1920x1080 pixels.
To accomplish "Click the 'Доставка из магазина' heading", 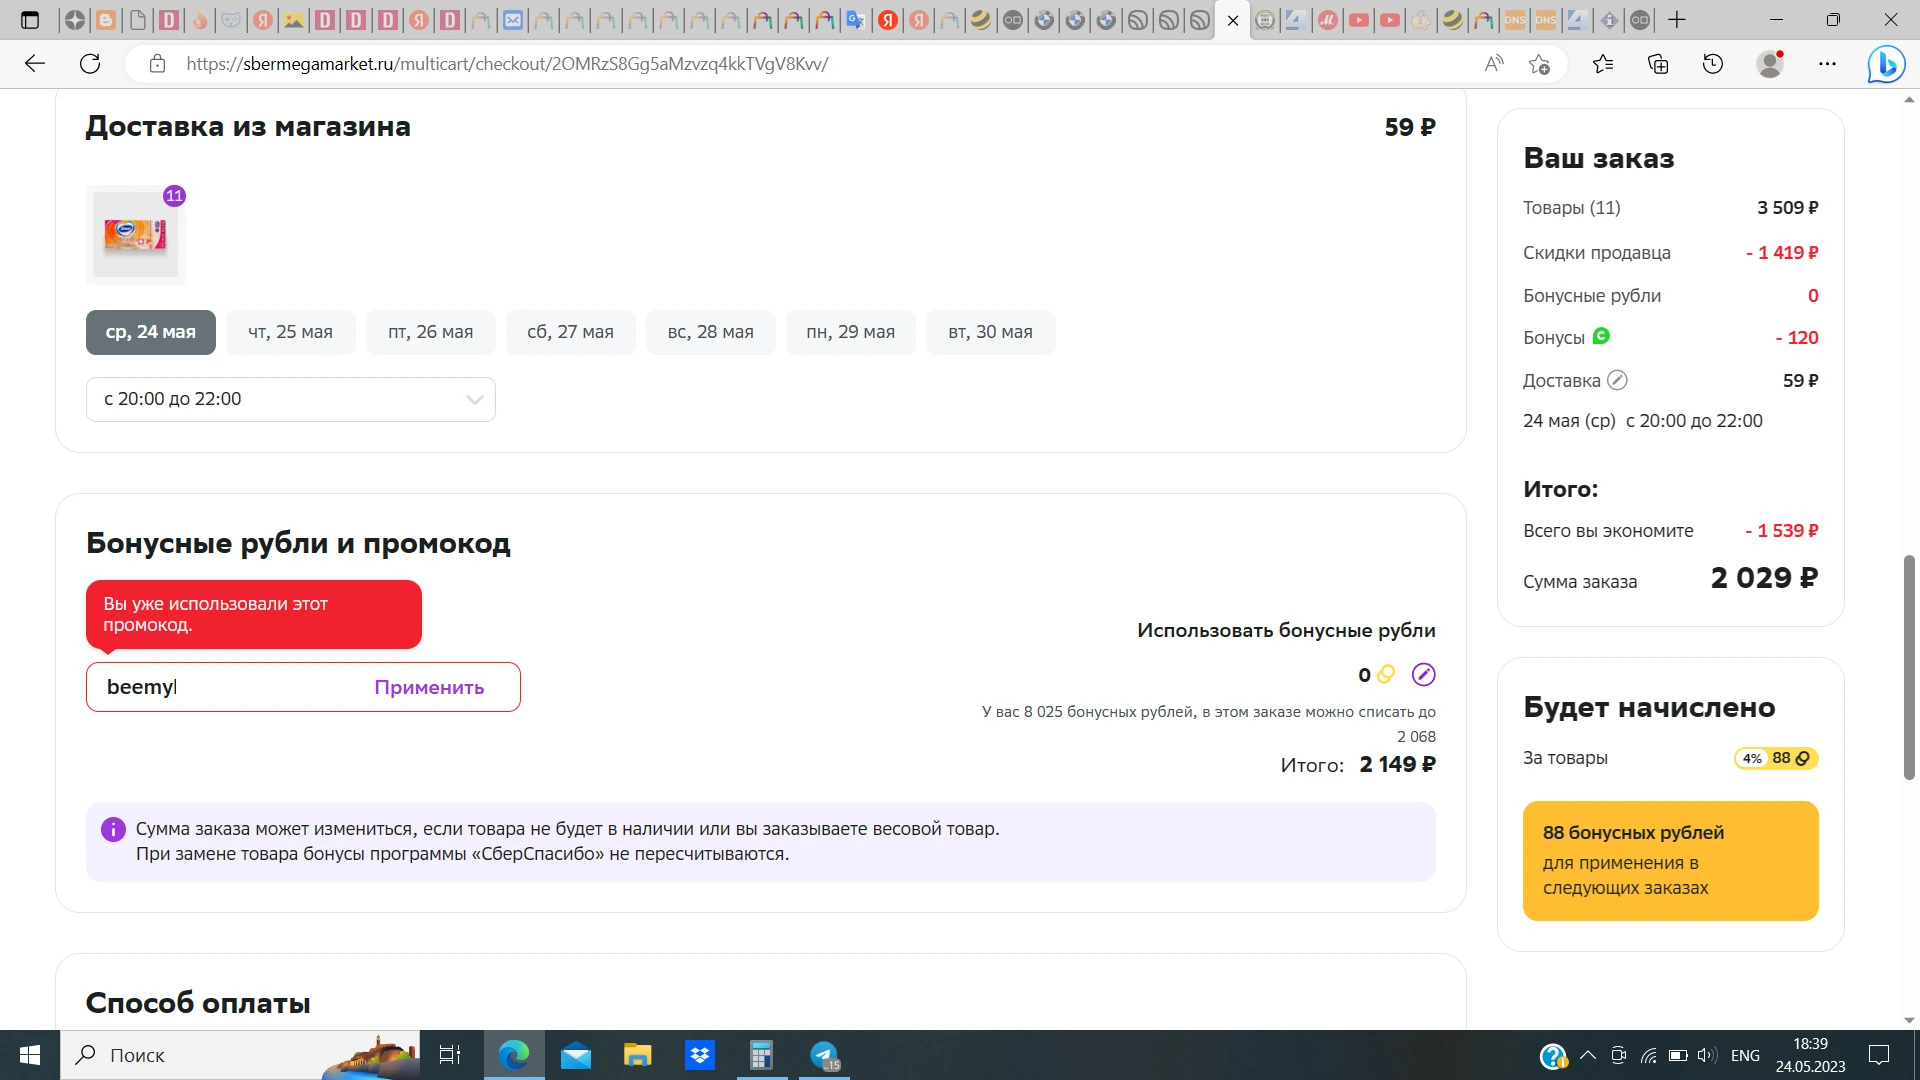I will coord(248,127).
